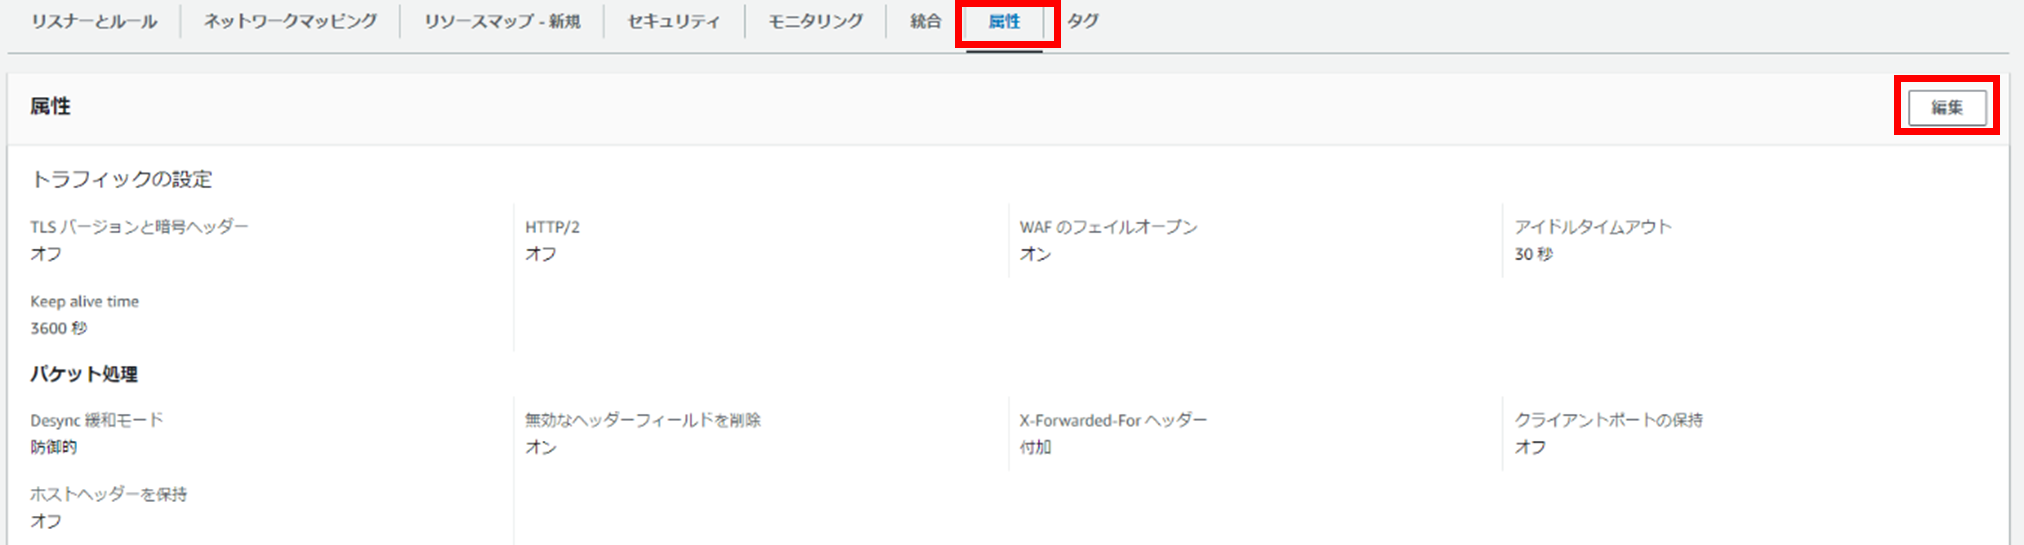Open the リスナーとルール tab
Image resolution: width=2024 pixels, height=545 pixels.
[94, 21]
